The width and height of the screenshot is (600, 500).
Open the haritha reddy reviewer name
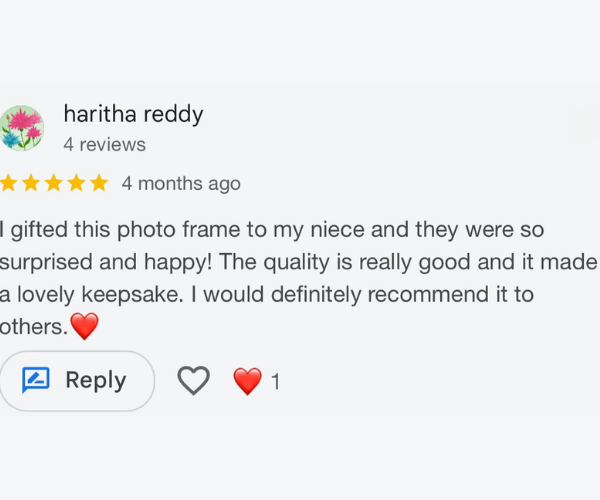(133, 114)
